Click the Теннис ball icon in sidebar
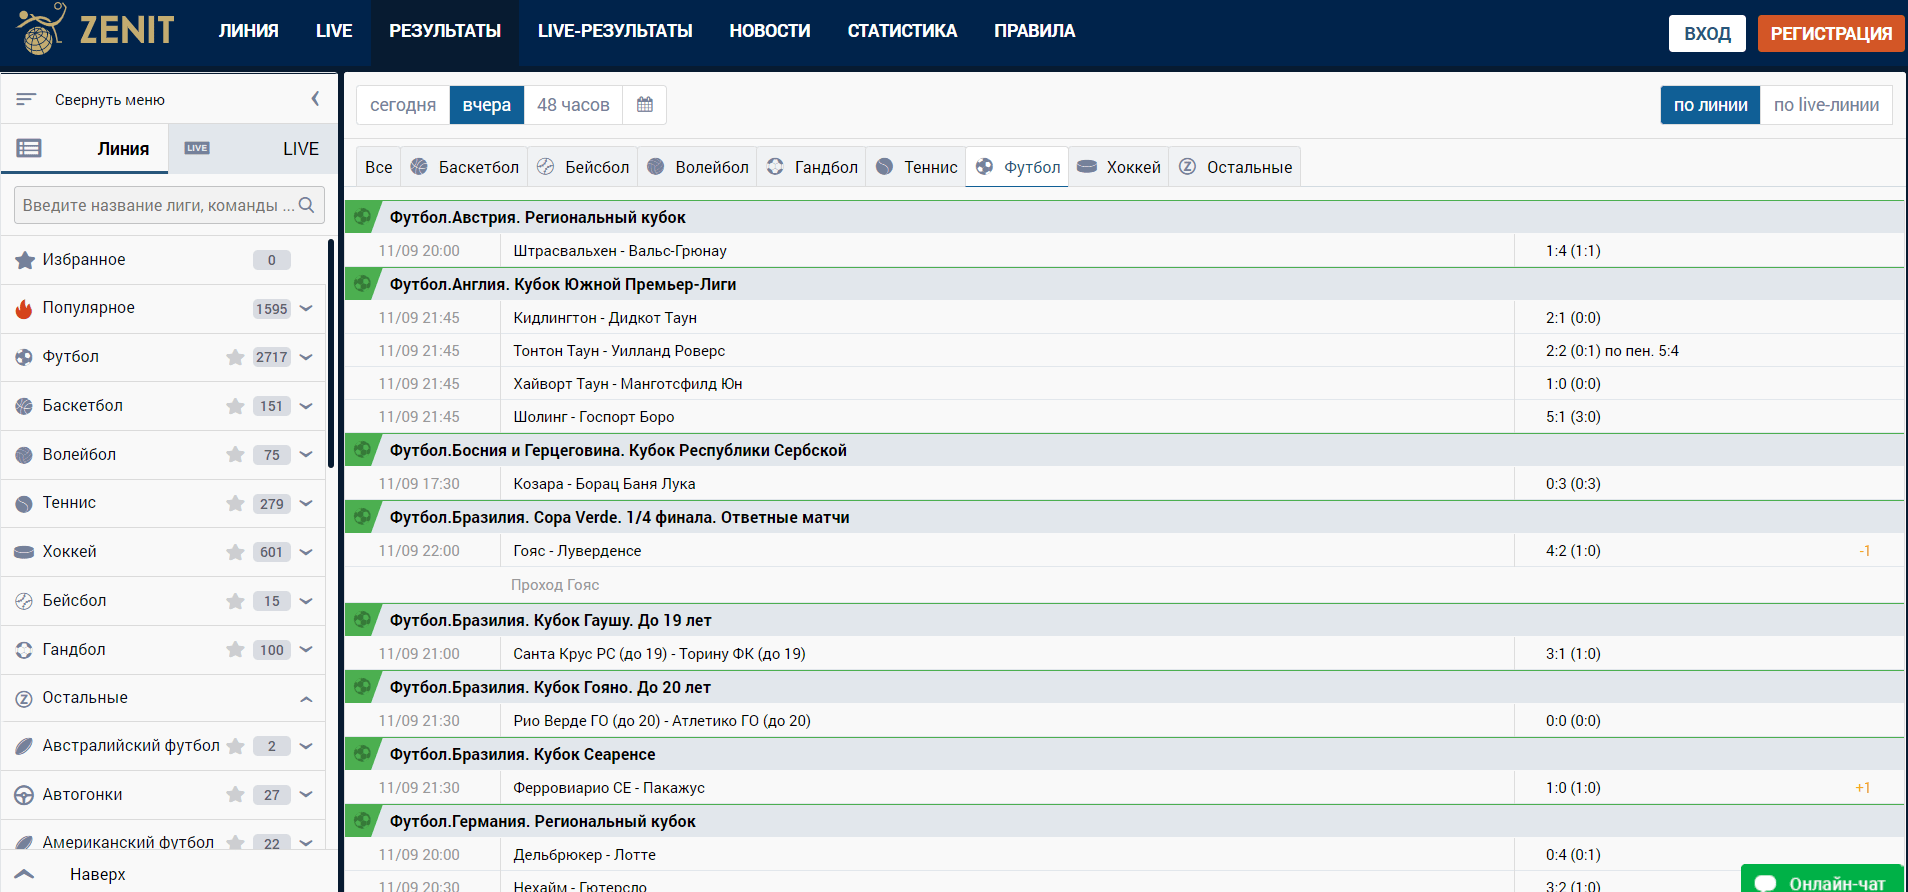Image resolution: width=1908 pixels, height=892 pixels. click(x=24, y=503)
